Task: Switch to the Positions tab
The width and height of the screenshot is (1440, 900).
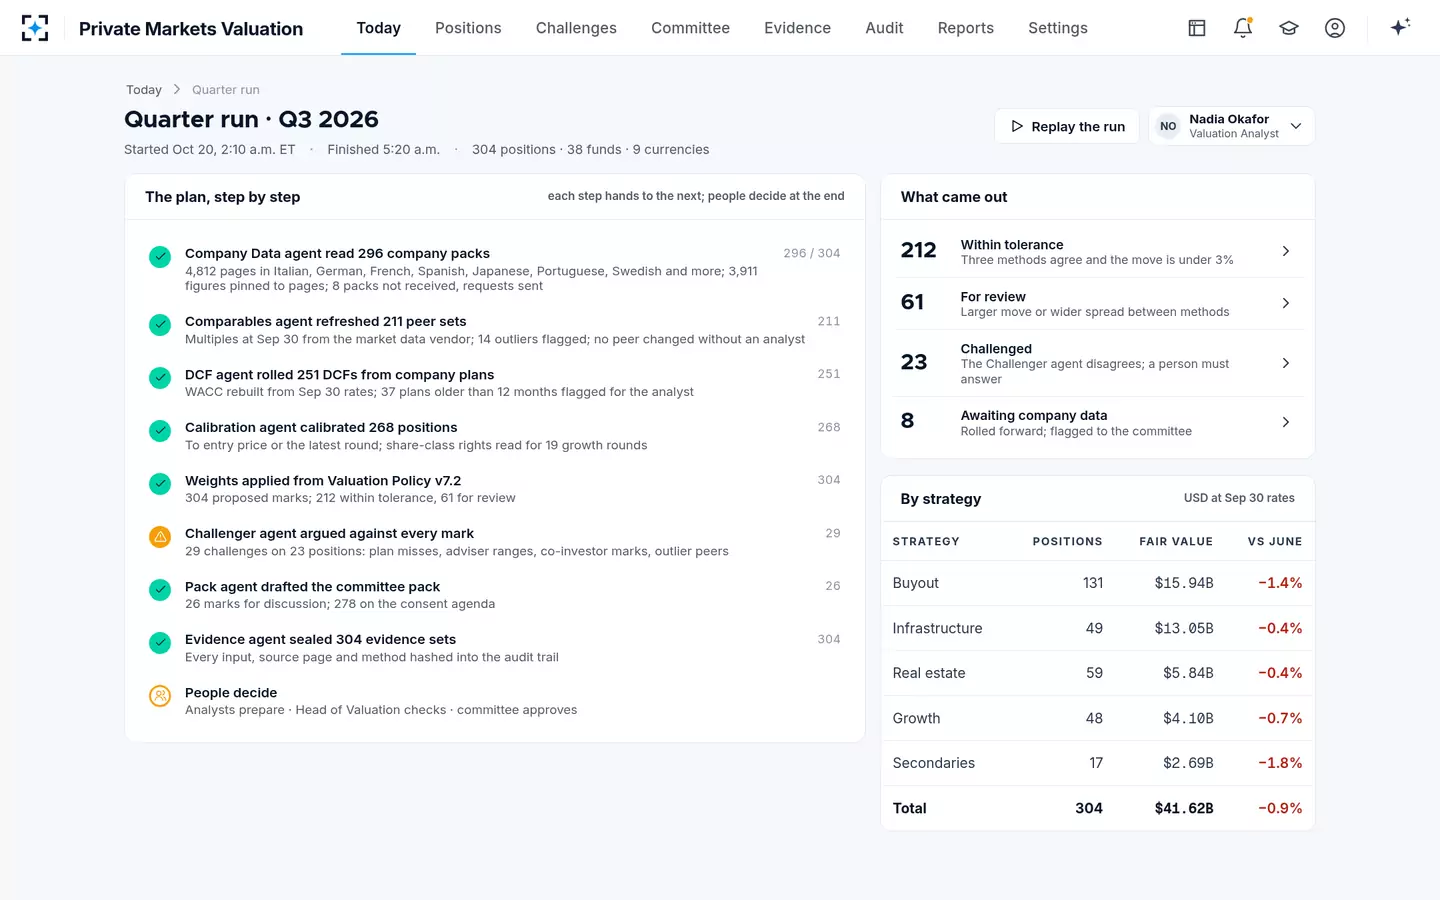Action: [x=468, y=28]
